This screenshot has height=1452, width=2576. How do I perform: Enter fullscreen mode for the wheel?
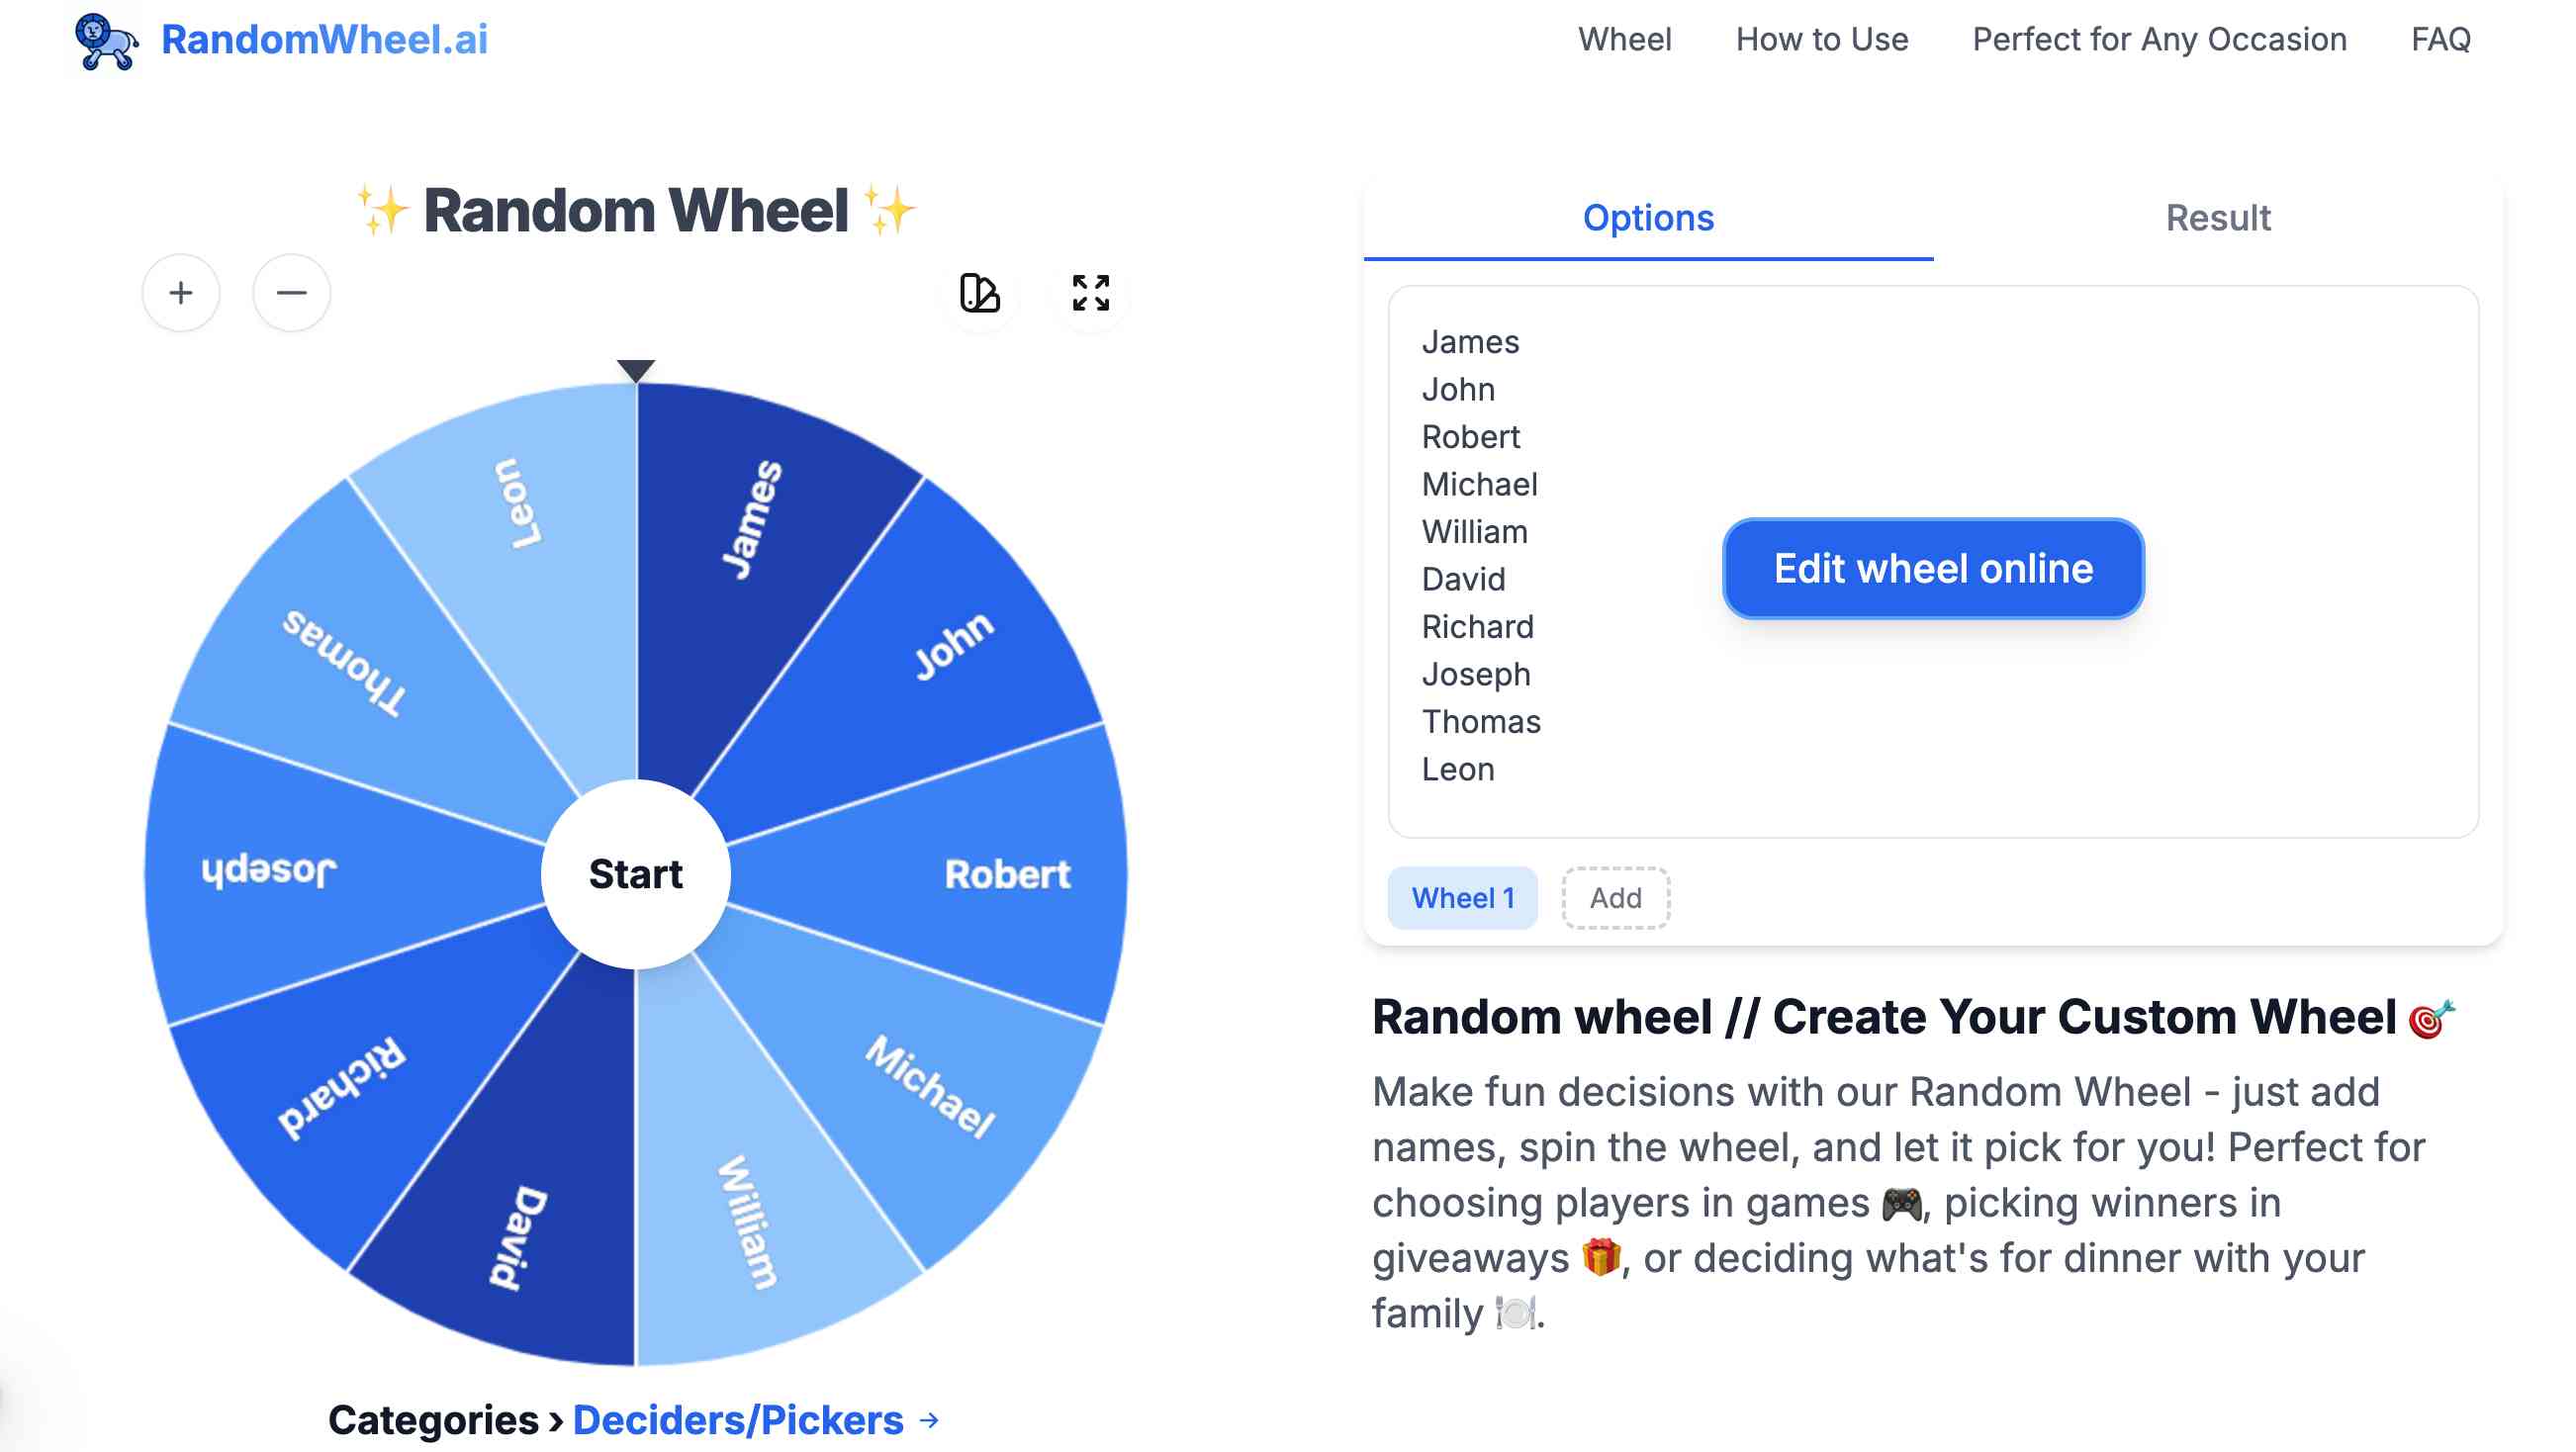[x=1089, y=294]
